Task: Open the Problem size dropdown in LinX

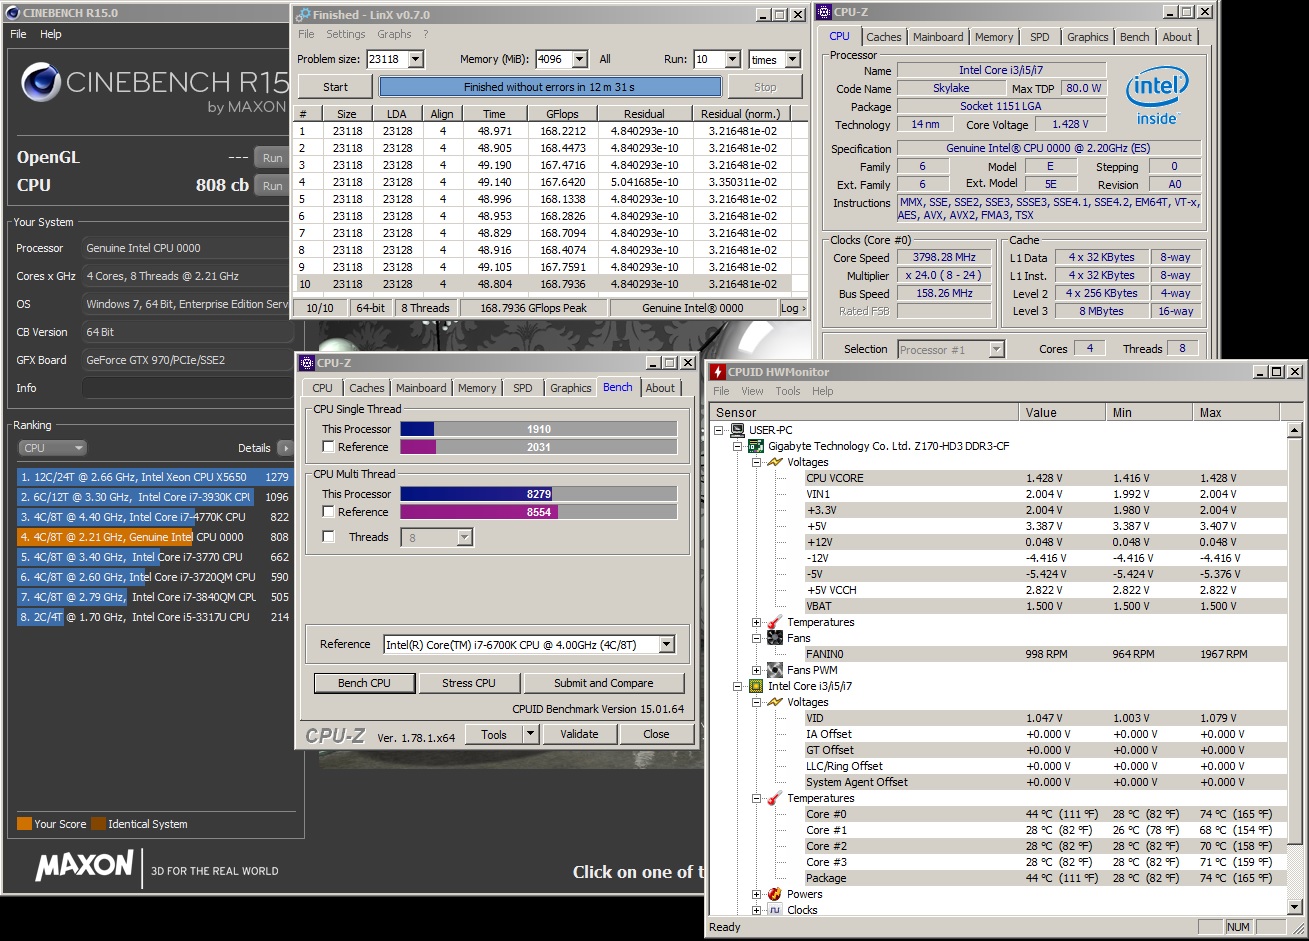Action: (x=415, y=60)
